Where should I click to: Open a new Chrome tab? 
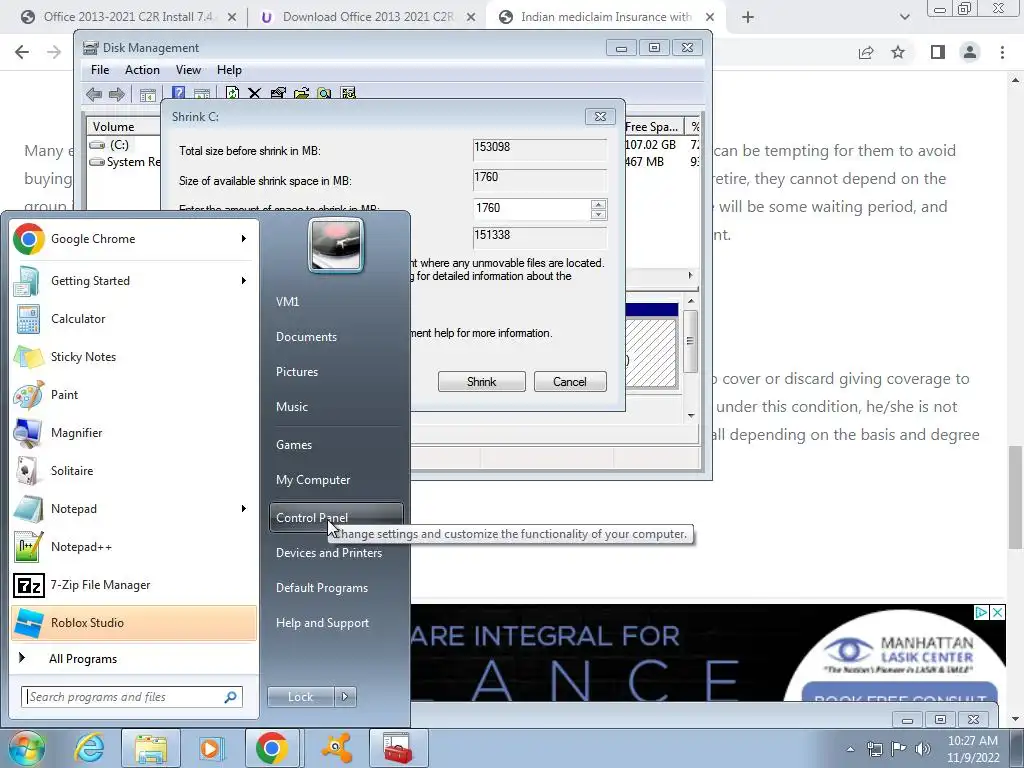[x=748, y=18]
